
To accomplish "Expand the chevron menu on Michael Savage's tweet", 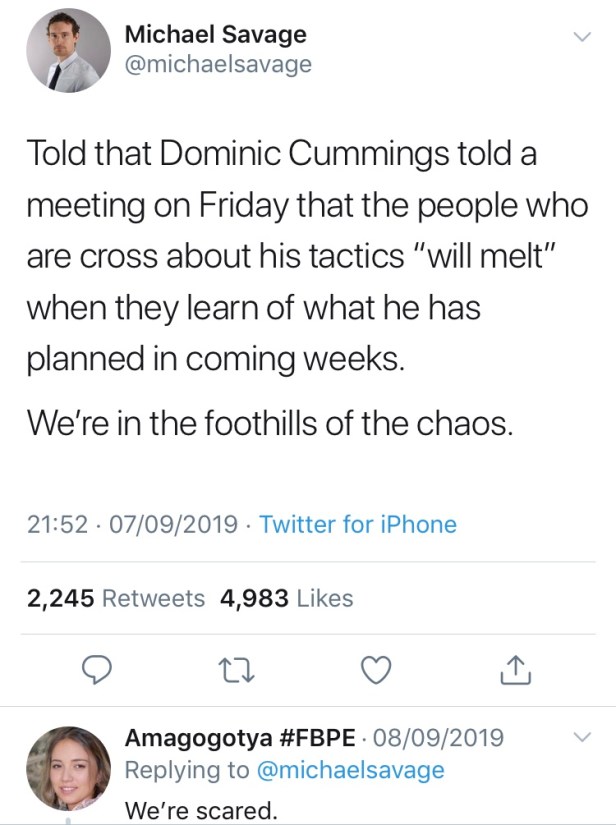I will pos(579,37).
